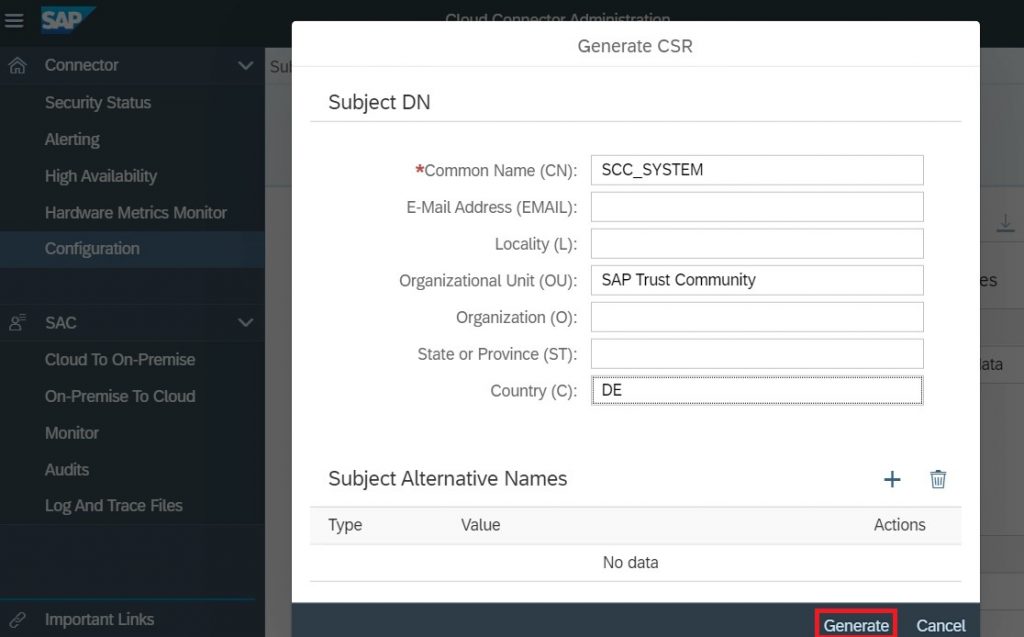Screen dimensions: 1024x637
Task: Open On-Premise To Cloud
Action: [x=120, y=396]
